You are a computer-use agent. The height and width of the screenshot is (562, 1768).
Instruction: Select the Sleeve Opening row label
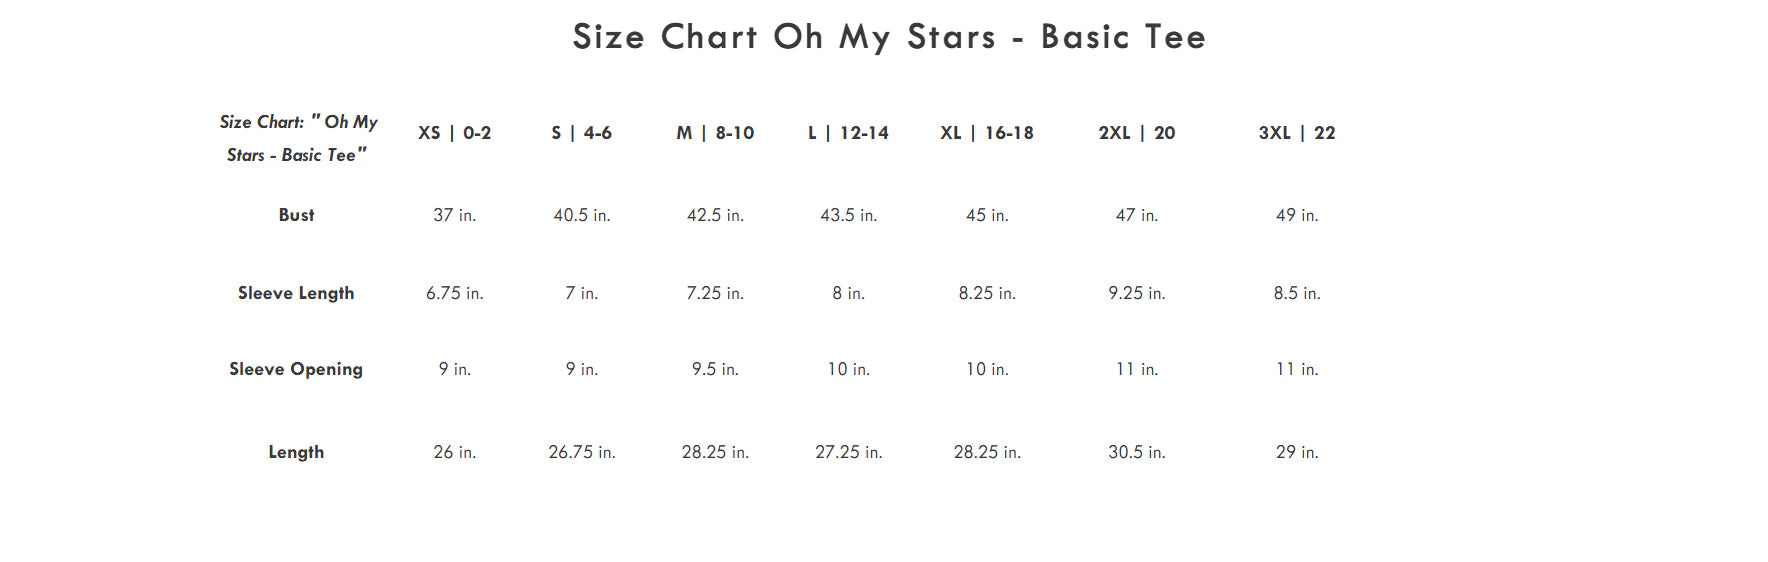click(296, 369)
